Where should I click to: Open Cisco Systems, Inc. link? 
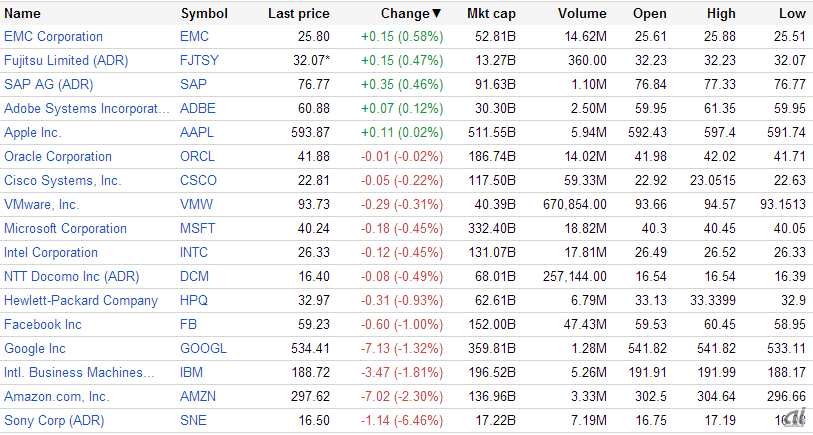(x=62, y=180)
